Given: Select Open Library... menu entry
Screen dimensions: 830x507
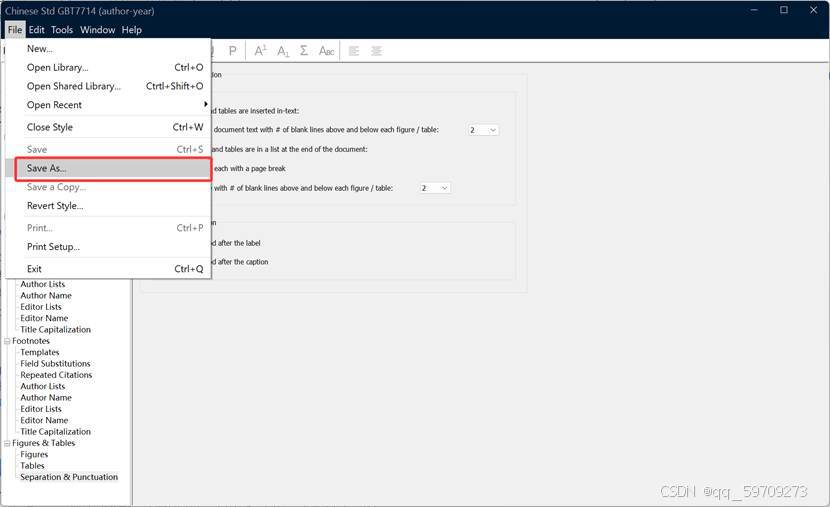Looking at the screenshot, I should click(108, 67).
